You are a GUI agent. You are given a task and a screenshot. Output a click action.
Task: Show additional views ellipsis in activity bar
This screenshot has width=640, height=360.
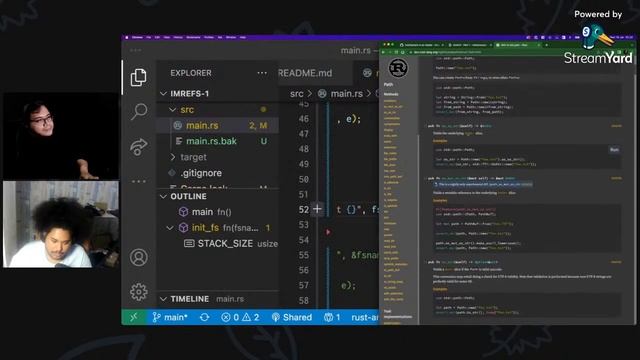139,181
